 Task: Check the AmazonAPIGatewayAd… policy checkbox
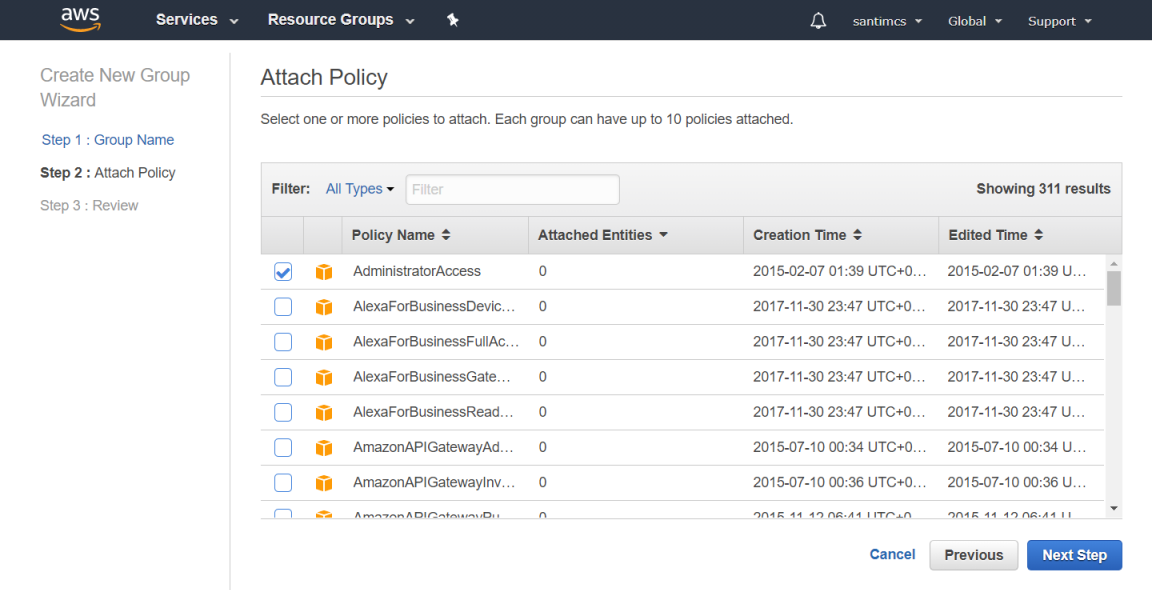283,447
